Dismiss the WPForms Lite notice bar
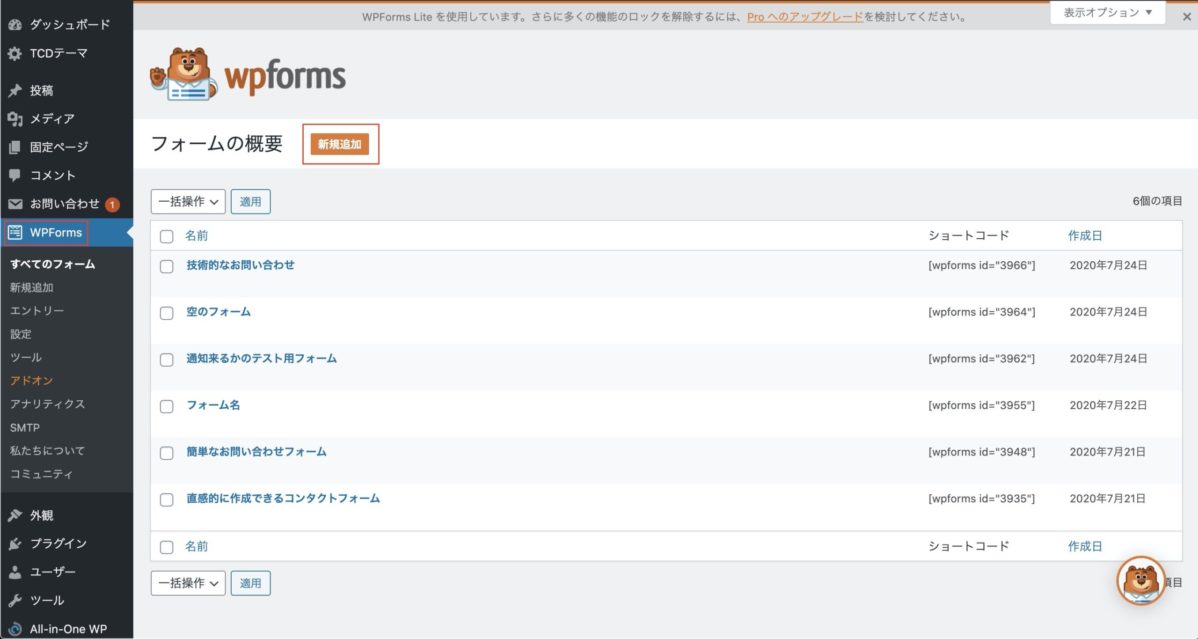 click(x=1187, y=16)
